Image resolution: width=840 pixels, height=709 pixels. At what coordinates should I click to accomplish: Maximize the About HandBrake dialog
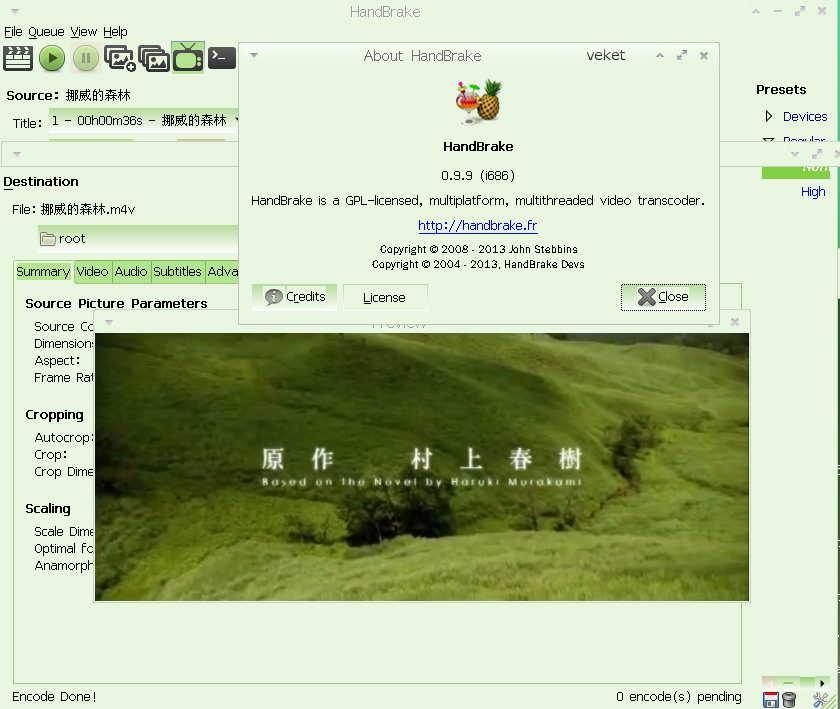681,55
